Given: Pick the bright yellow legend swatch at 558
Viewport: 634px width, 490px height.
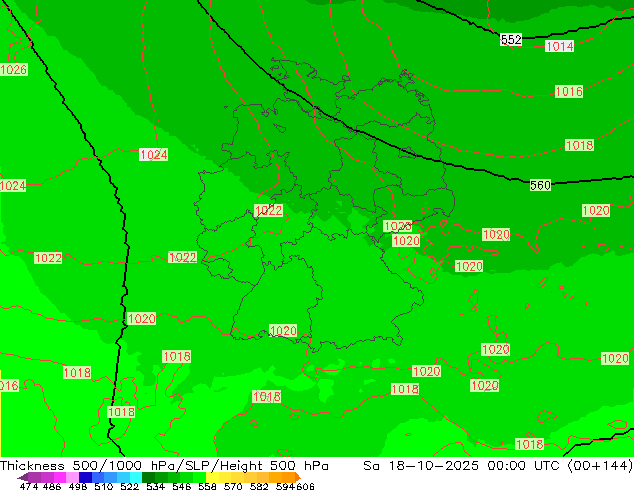Looking at the screenshot, I should click(x=212, y=477).
